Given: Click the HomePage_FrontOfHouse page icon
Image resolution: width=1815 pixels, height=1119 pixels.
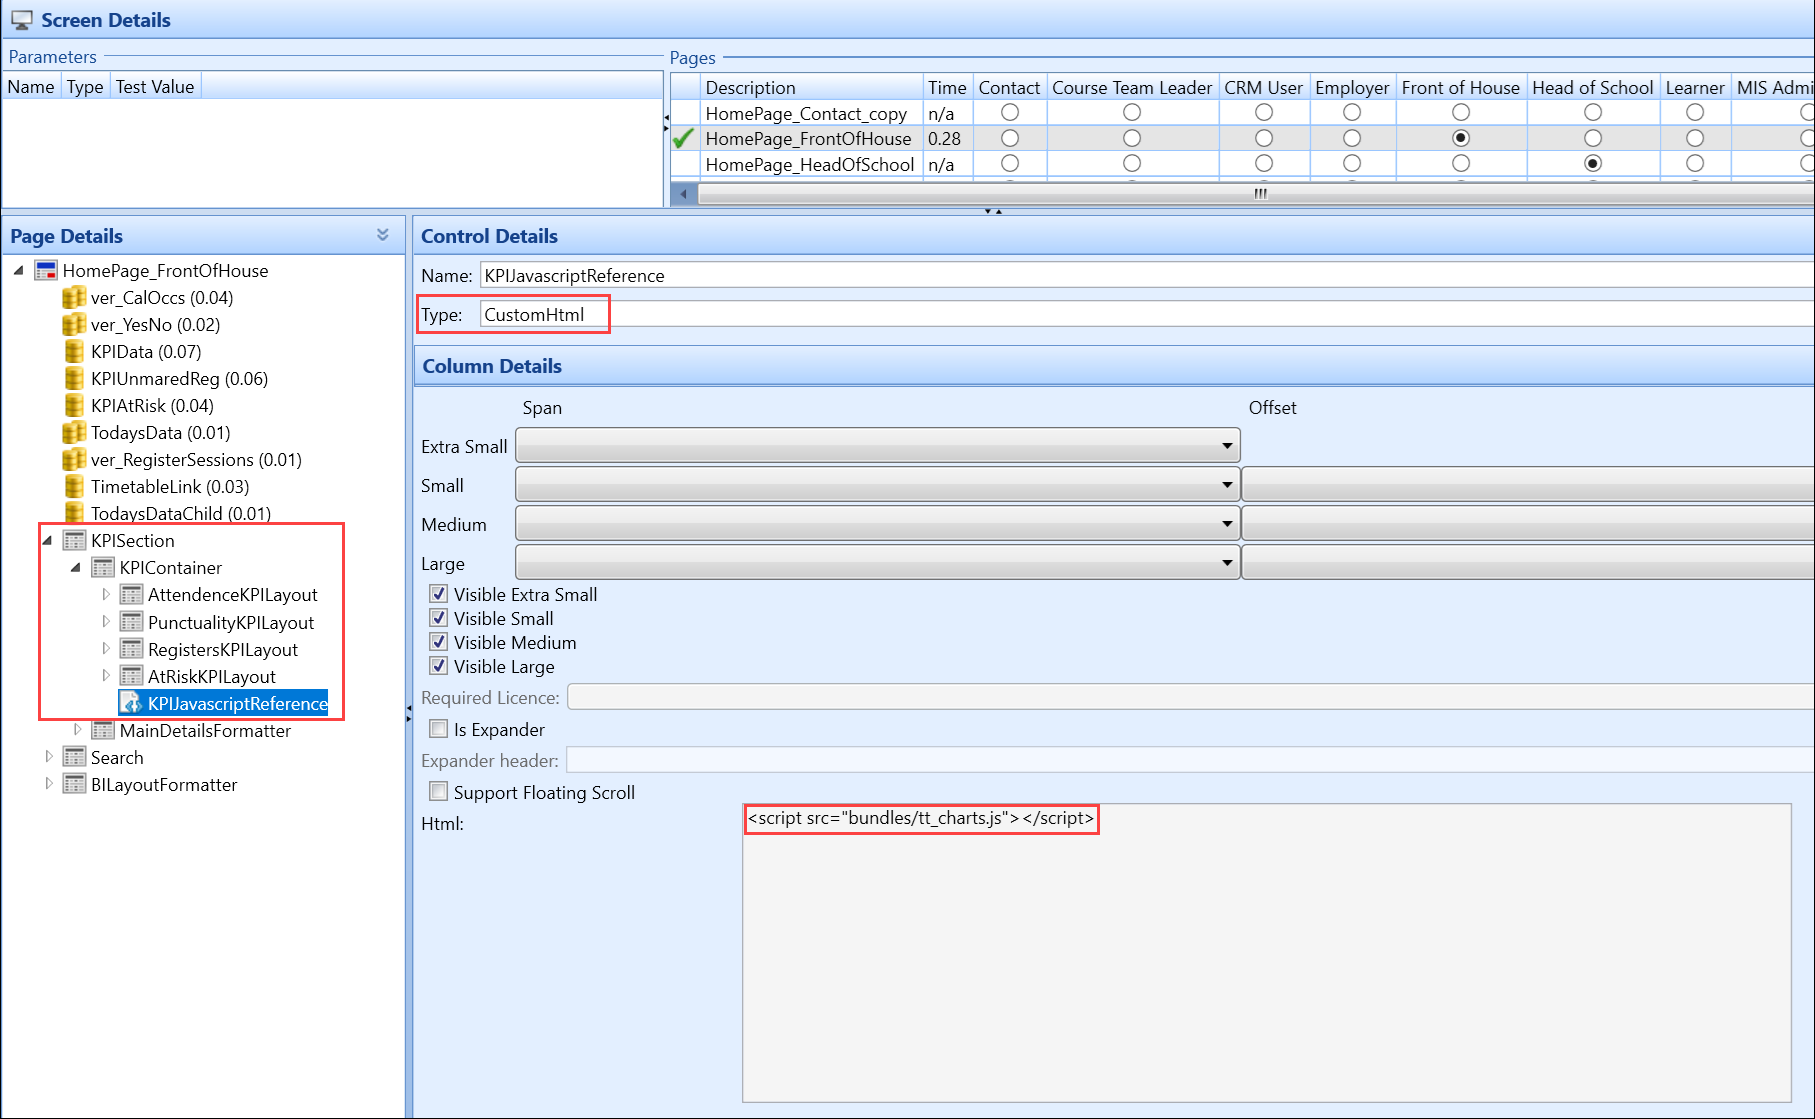Looking at the screenshot, I should click(46, 271).
